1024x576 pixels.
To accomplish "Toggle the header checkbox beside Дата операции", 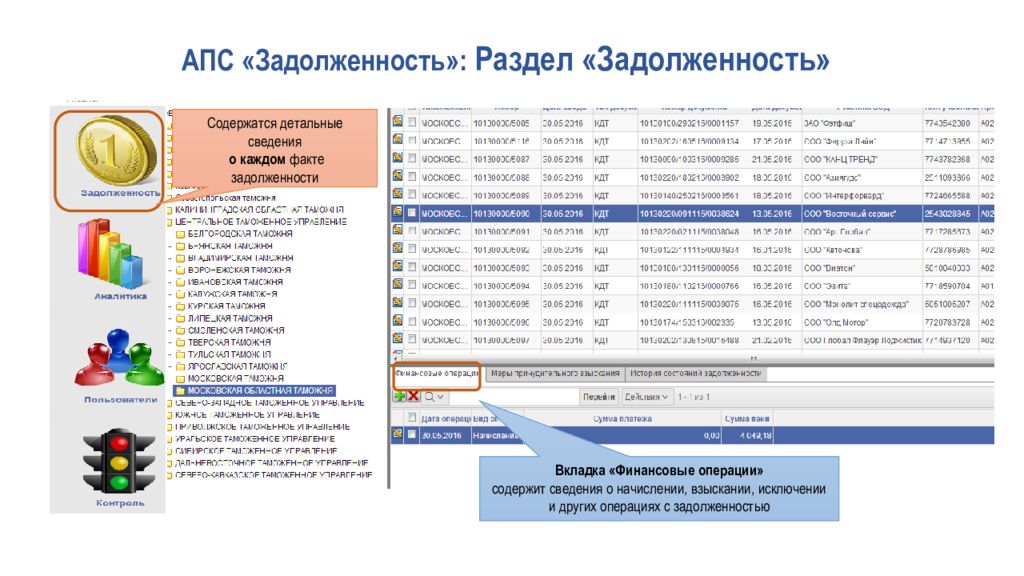I will (412, 417).
